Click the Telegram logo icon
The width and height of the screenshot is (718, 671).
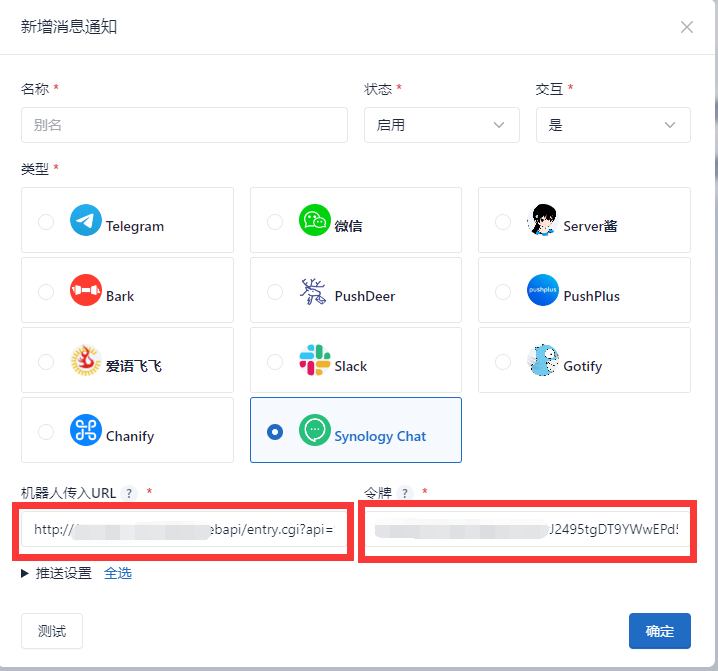[x=86, y=220]
